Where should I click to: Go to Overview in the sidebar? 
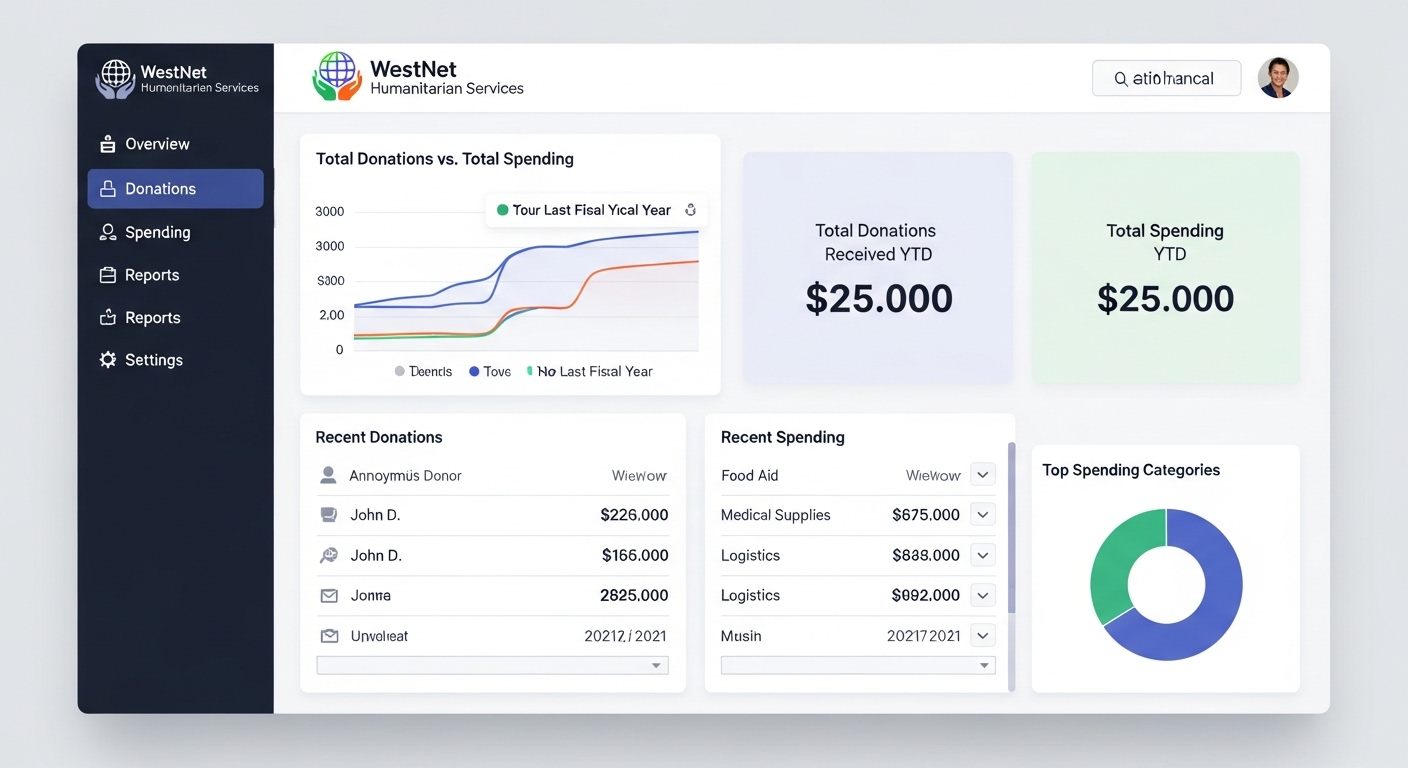(157, 144)
